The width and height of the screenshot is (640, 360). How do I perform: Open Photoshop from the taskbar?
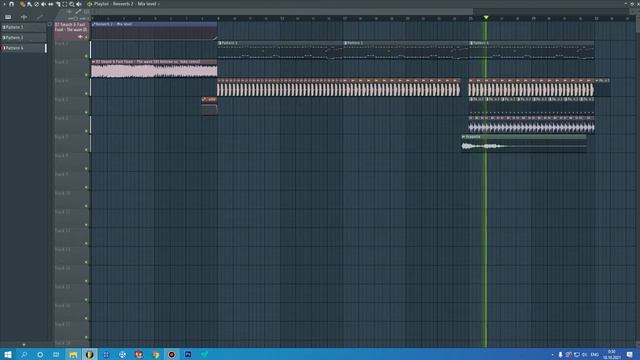click(188, 355)
